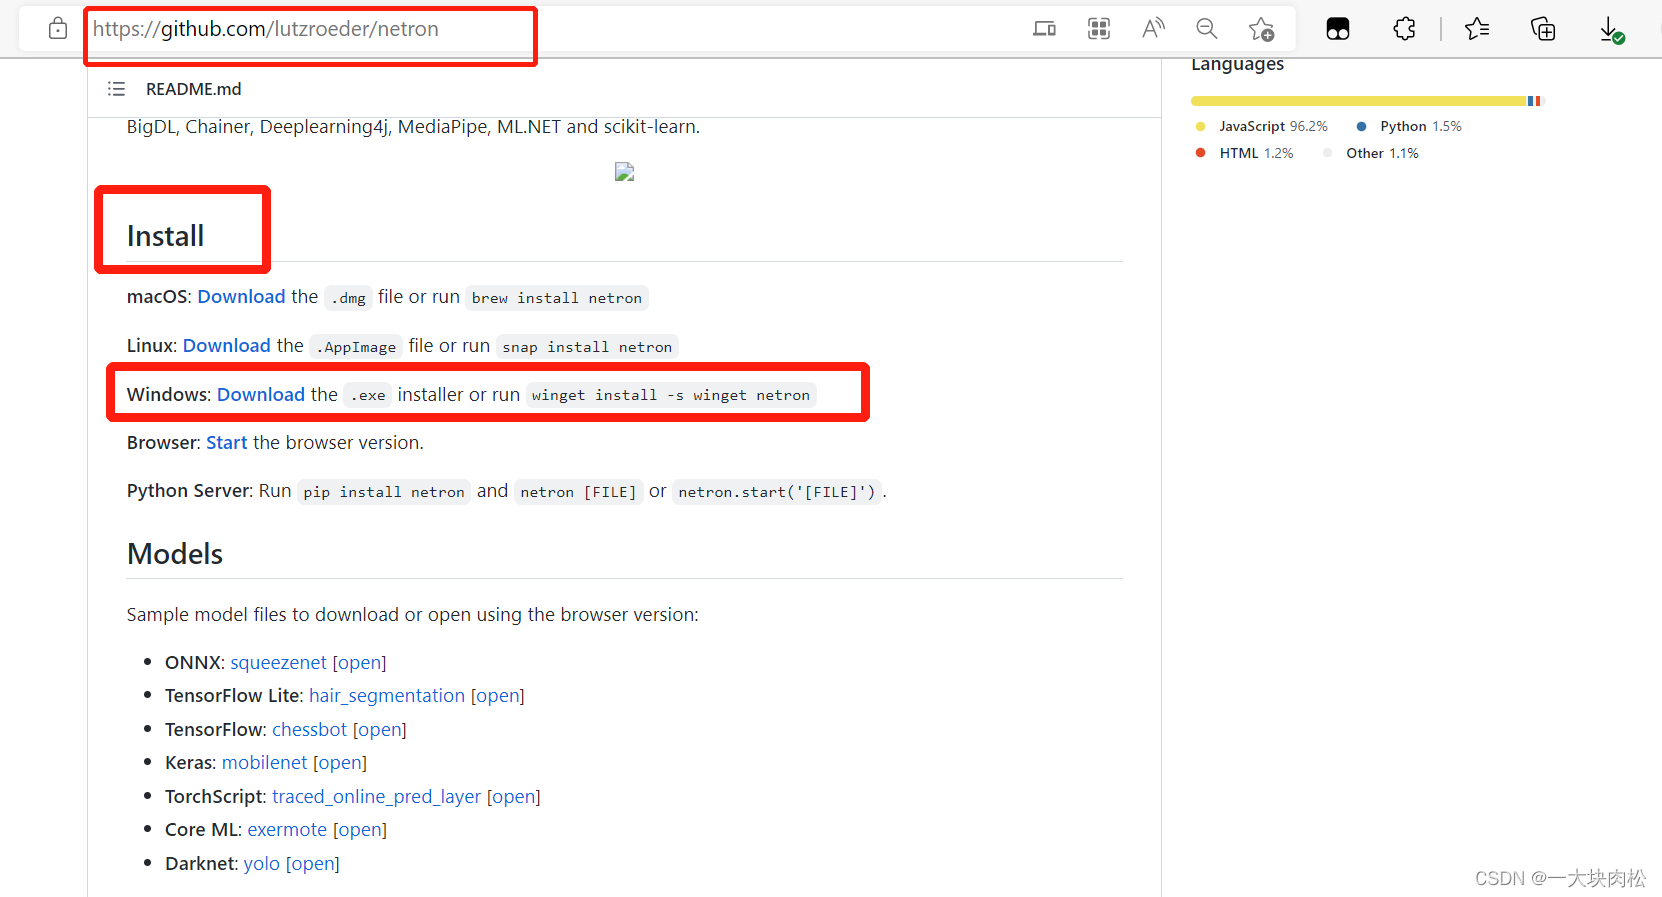1662x897 pixels.
Task: Open the Downloads icon with the green check
Action: (1611, 30)
